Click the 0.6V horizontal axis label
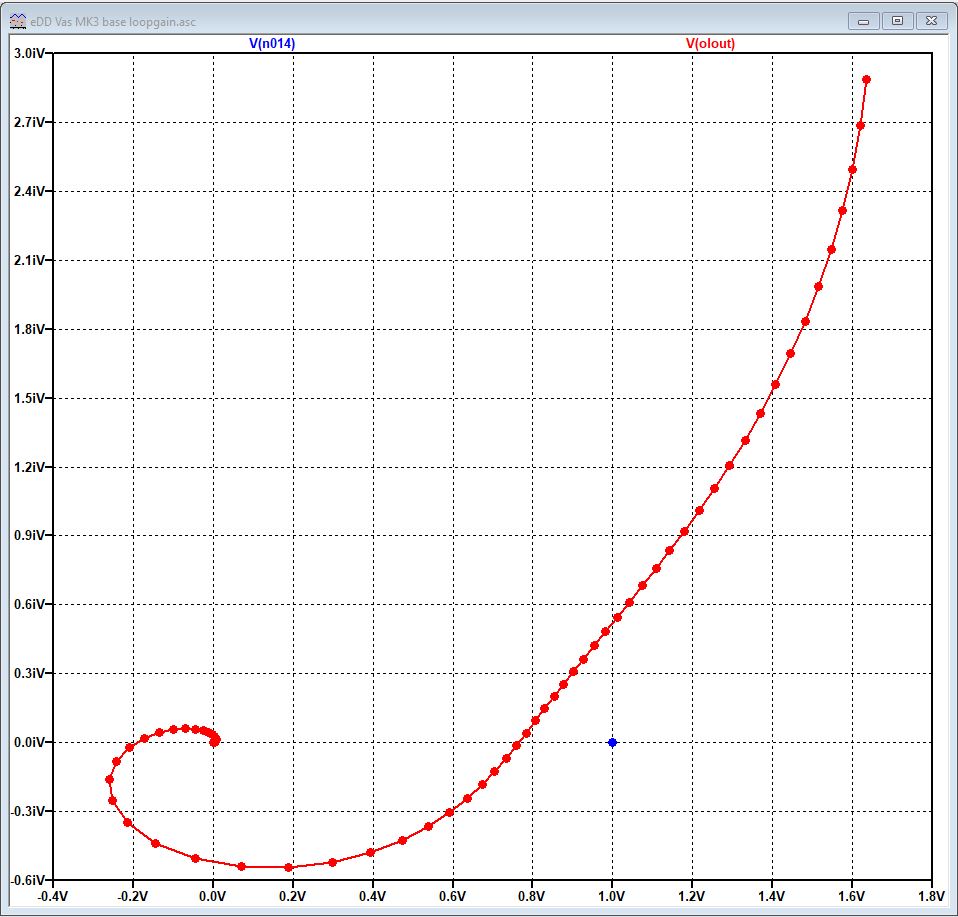 pyautogui.click(x=453, y=896)
